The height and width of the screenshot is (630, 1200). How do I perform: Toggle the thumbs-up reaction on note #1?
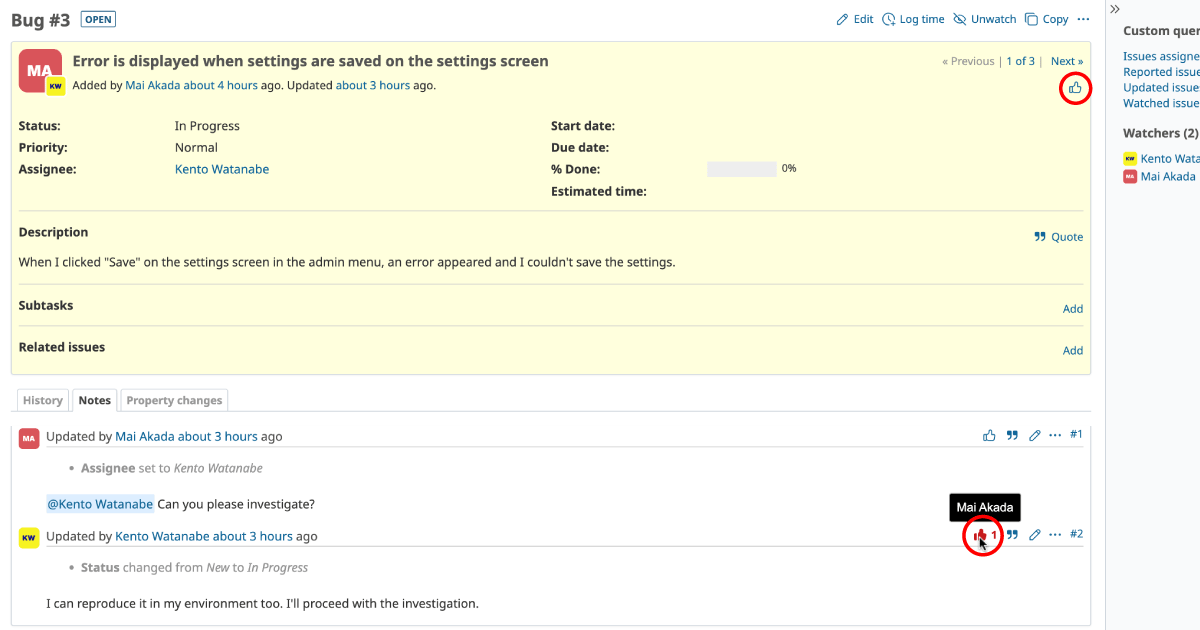tap(989, 435)
